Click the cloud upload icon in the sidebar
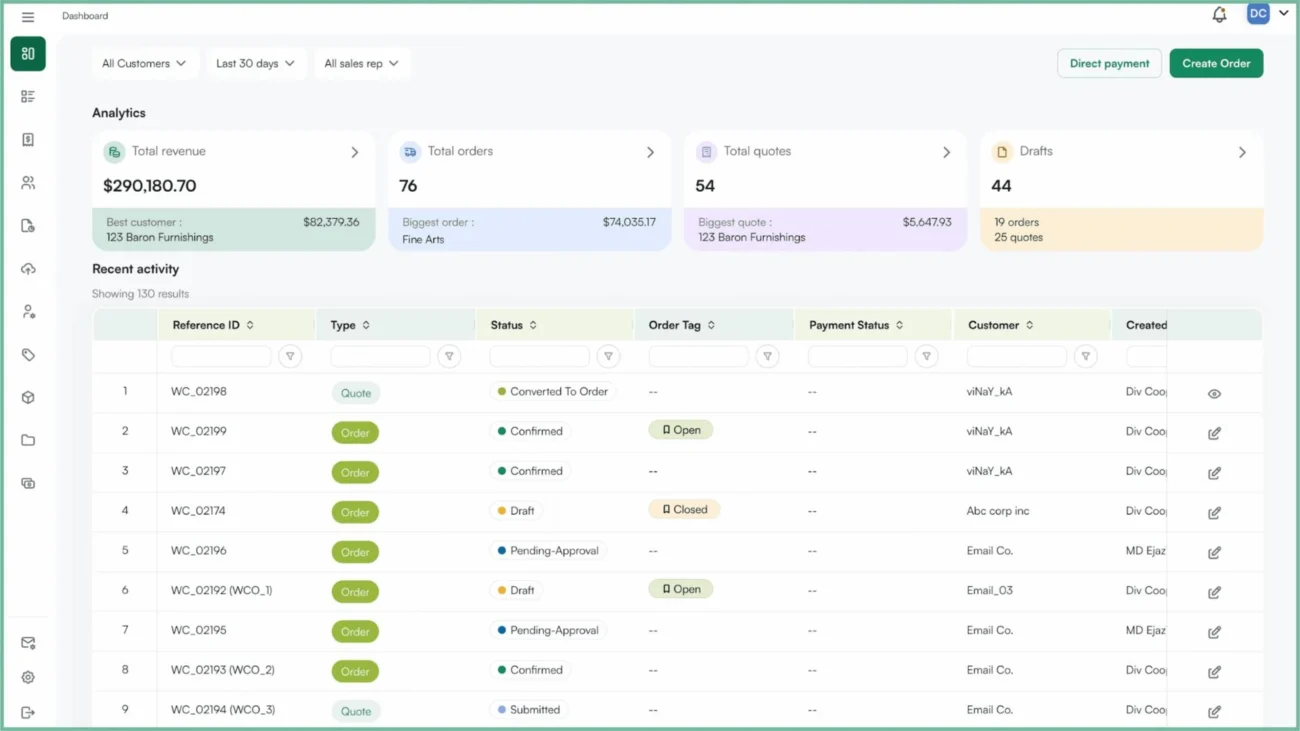 (x=27, y=268)
